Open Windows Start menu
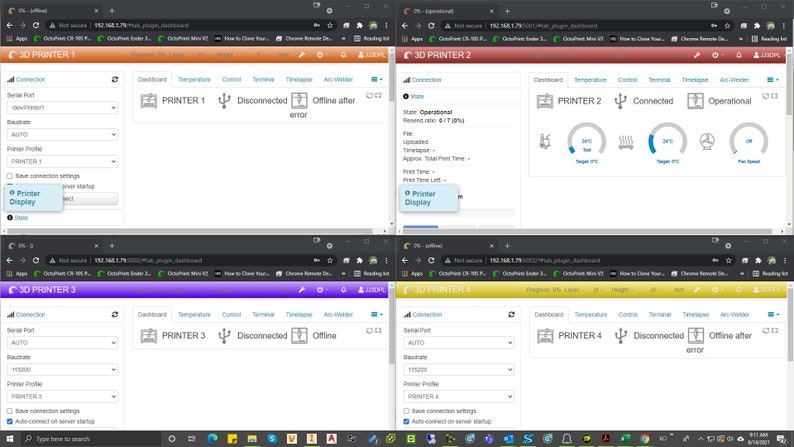Screen dimensions: 794x447 tap(10, 438)
